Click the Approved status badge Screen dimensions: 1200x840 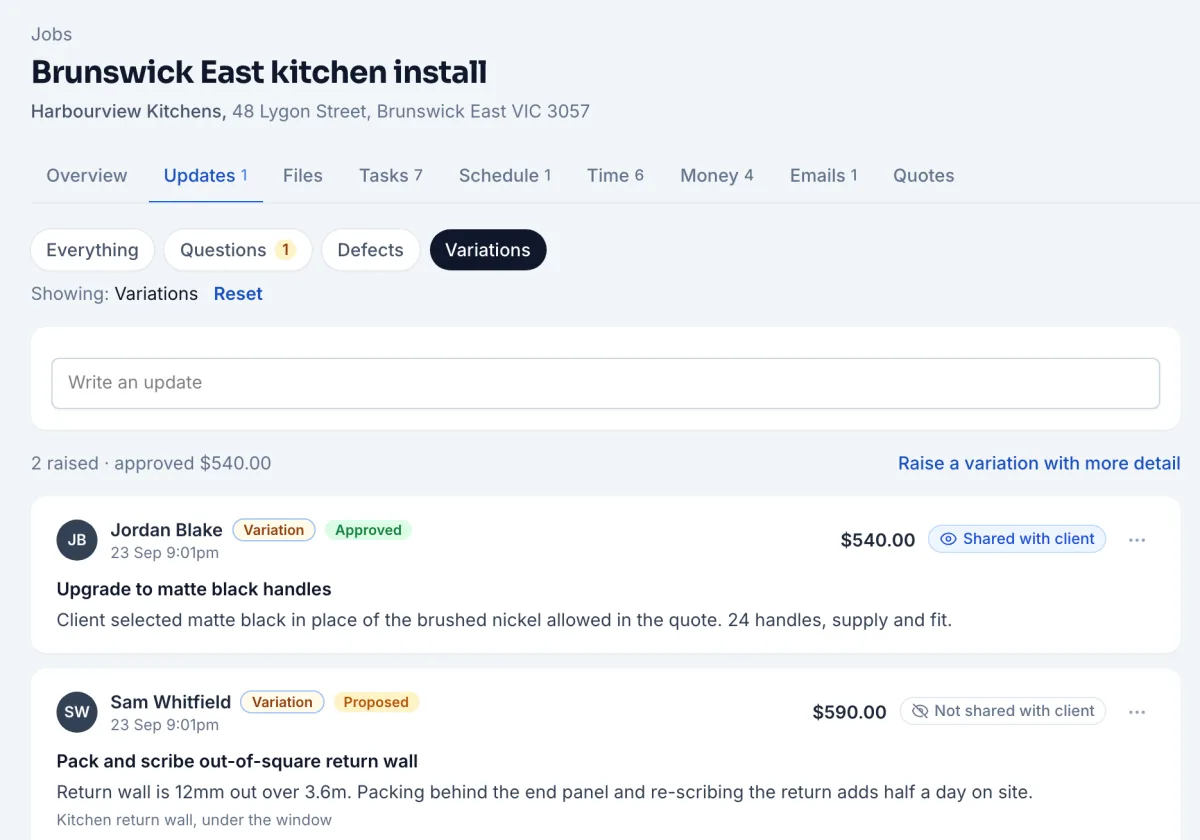click(x=368, y=530)
